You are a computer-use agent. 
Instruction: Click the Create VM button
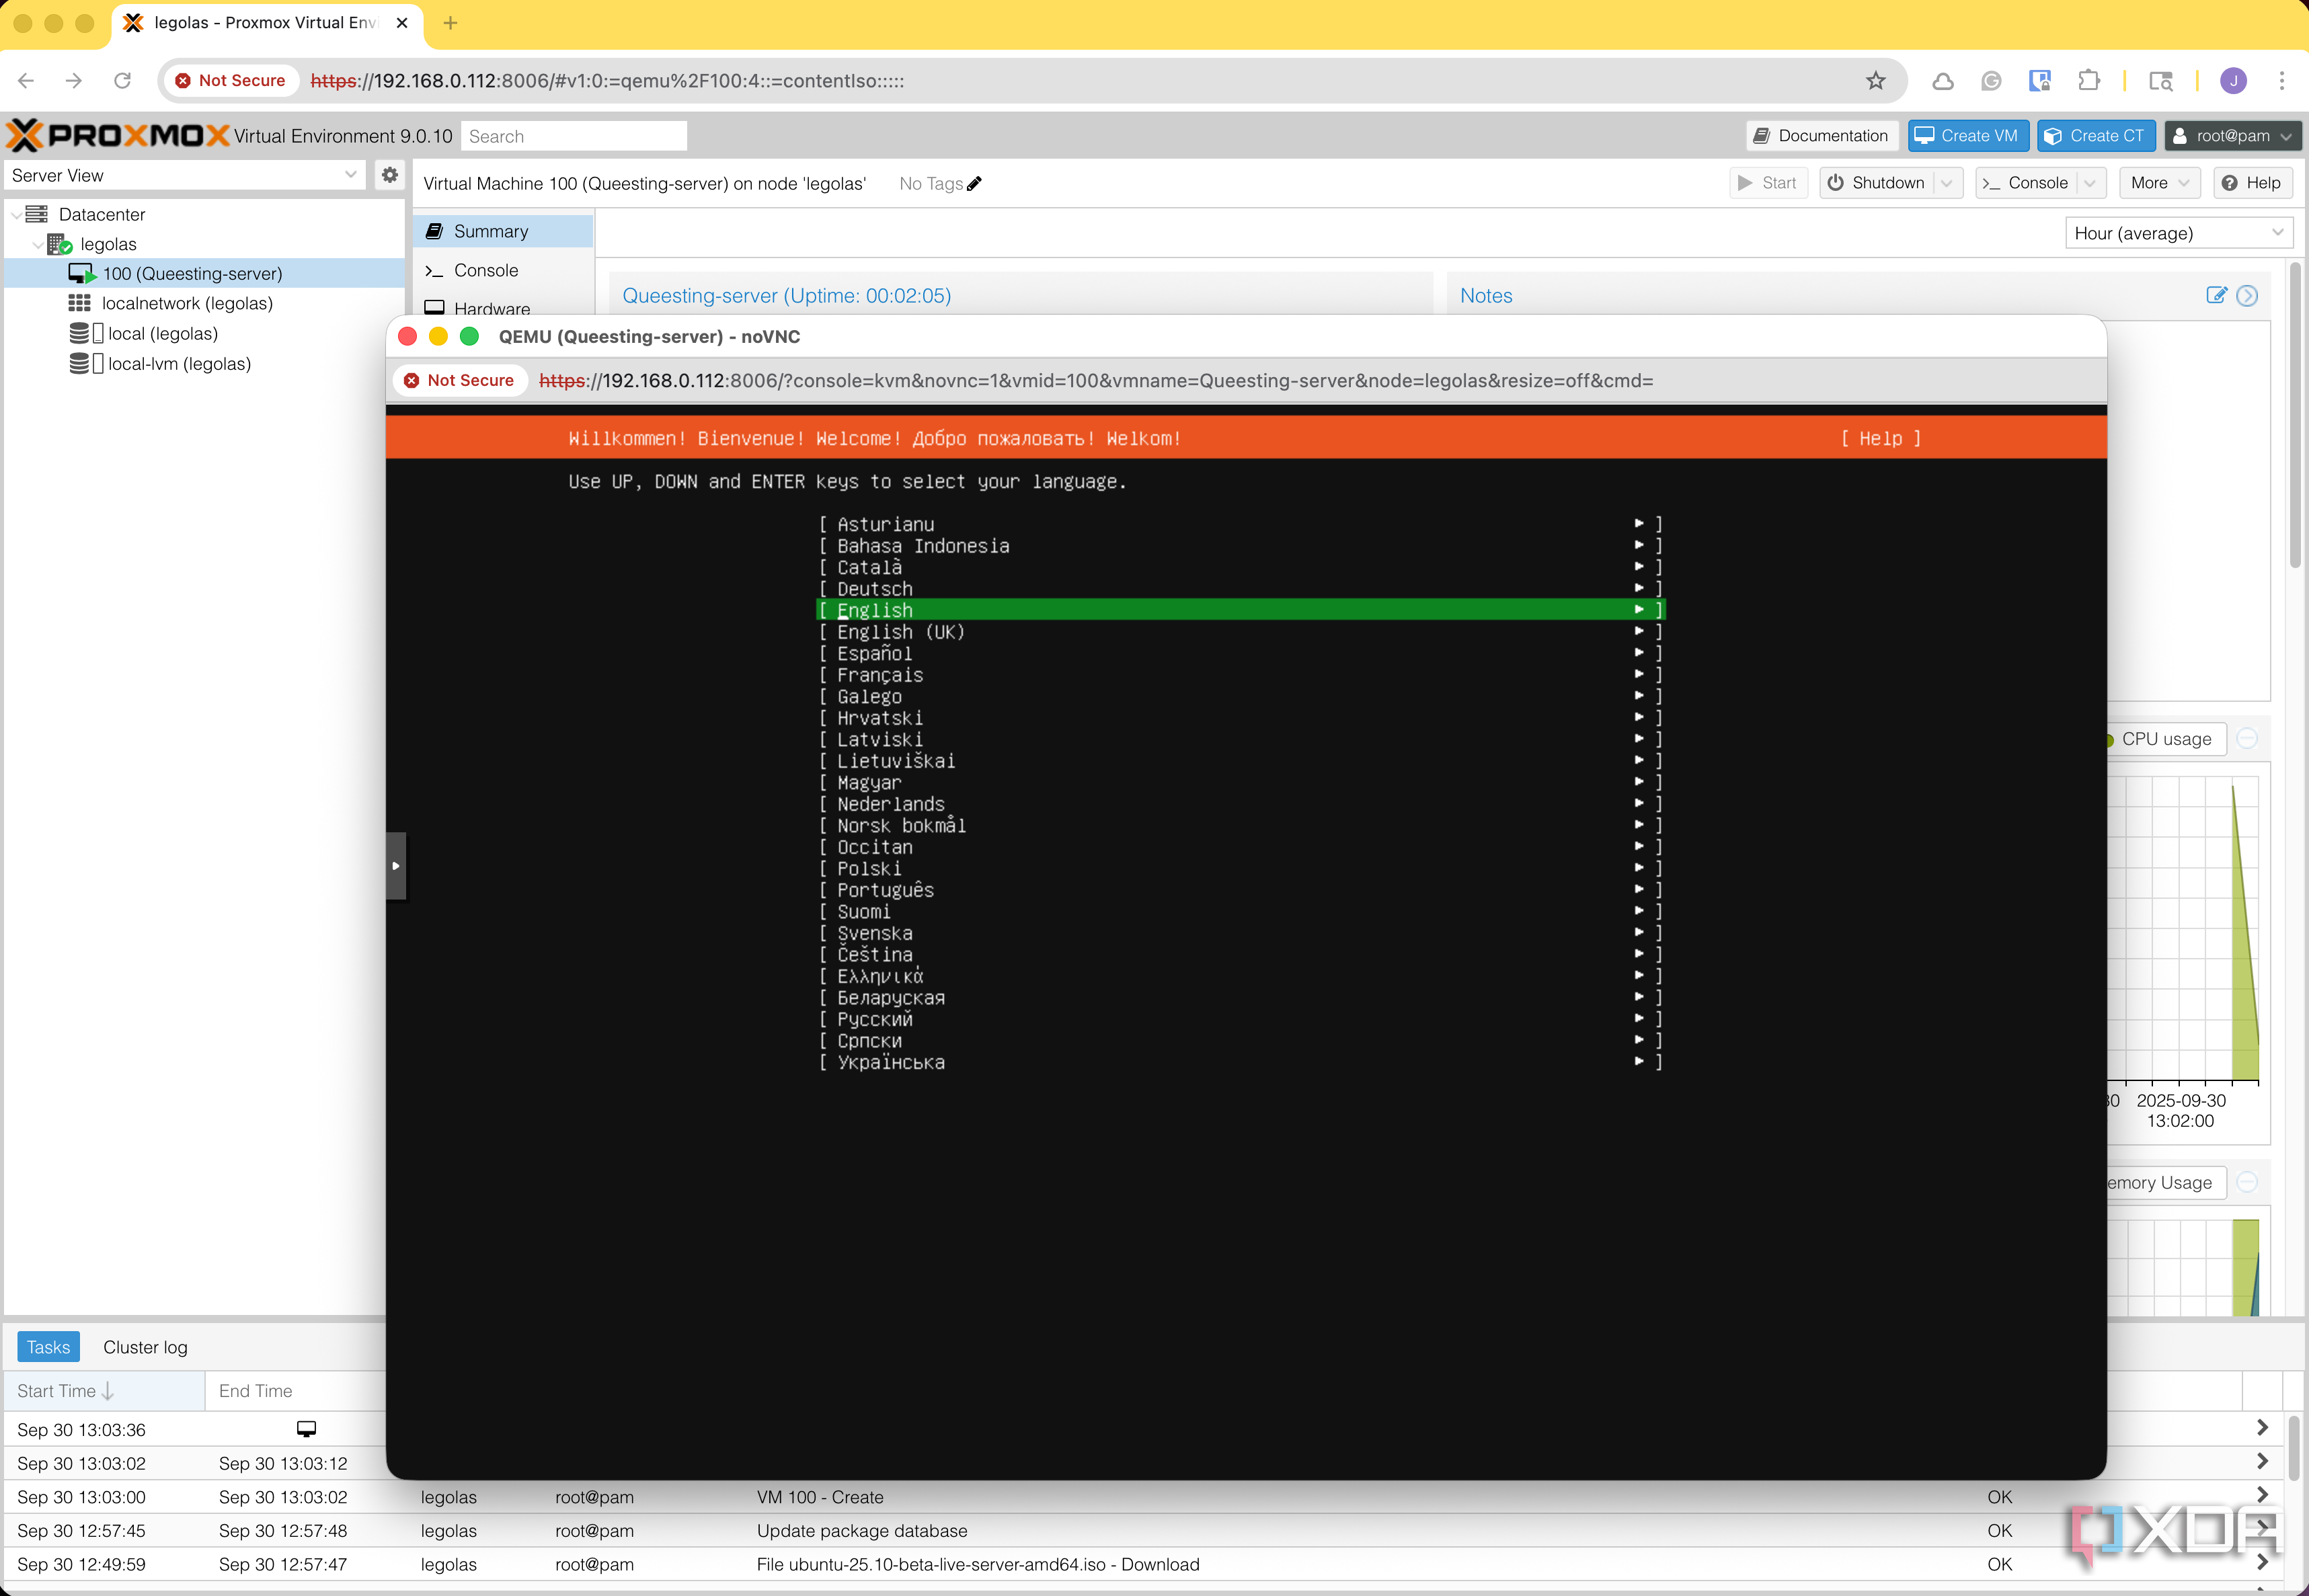point(1967,136)
